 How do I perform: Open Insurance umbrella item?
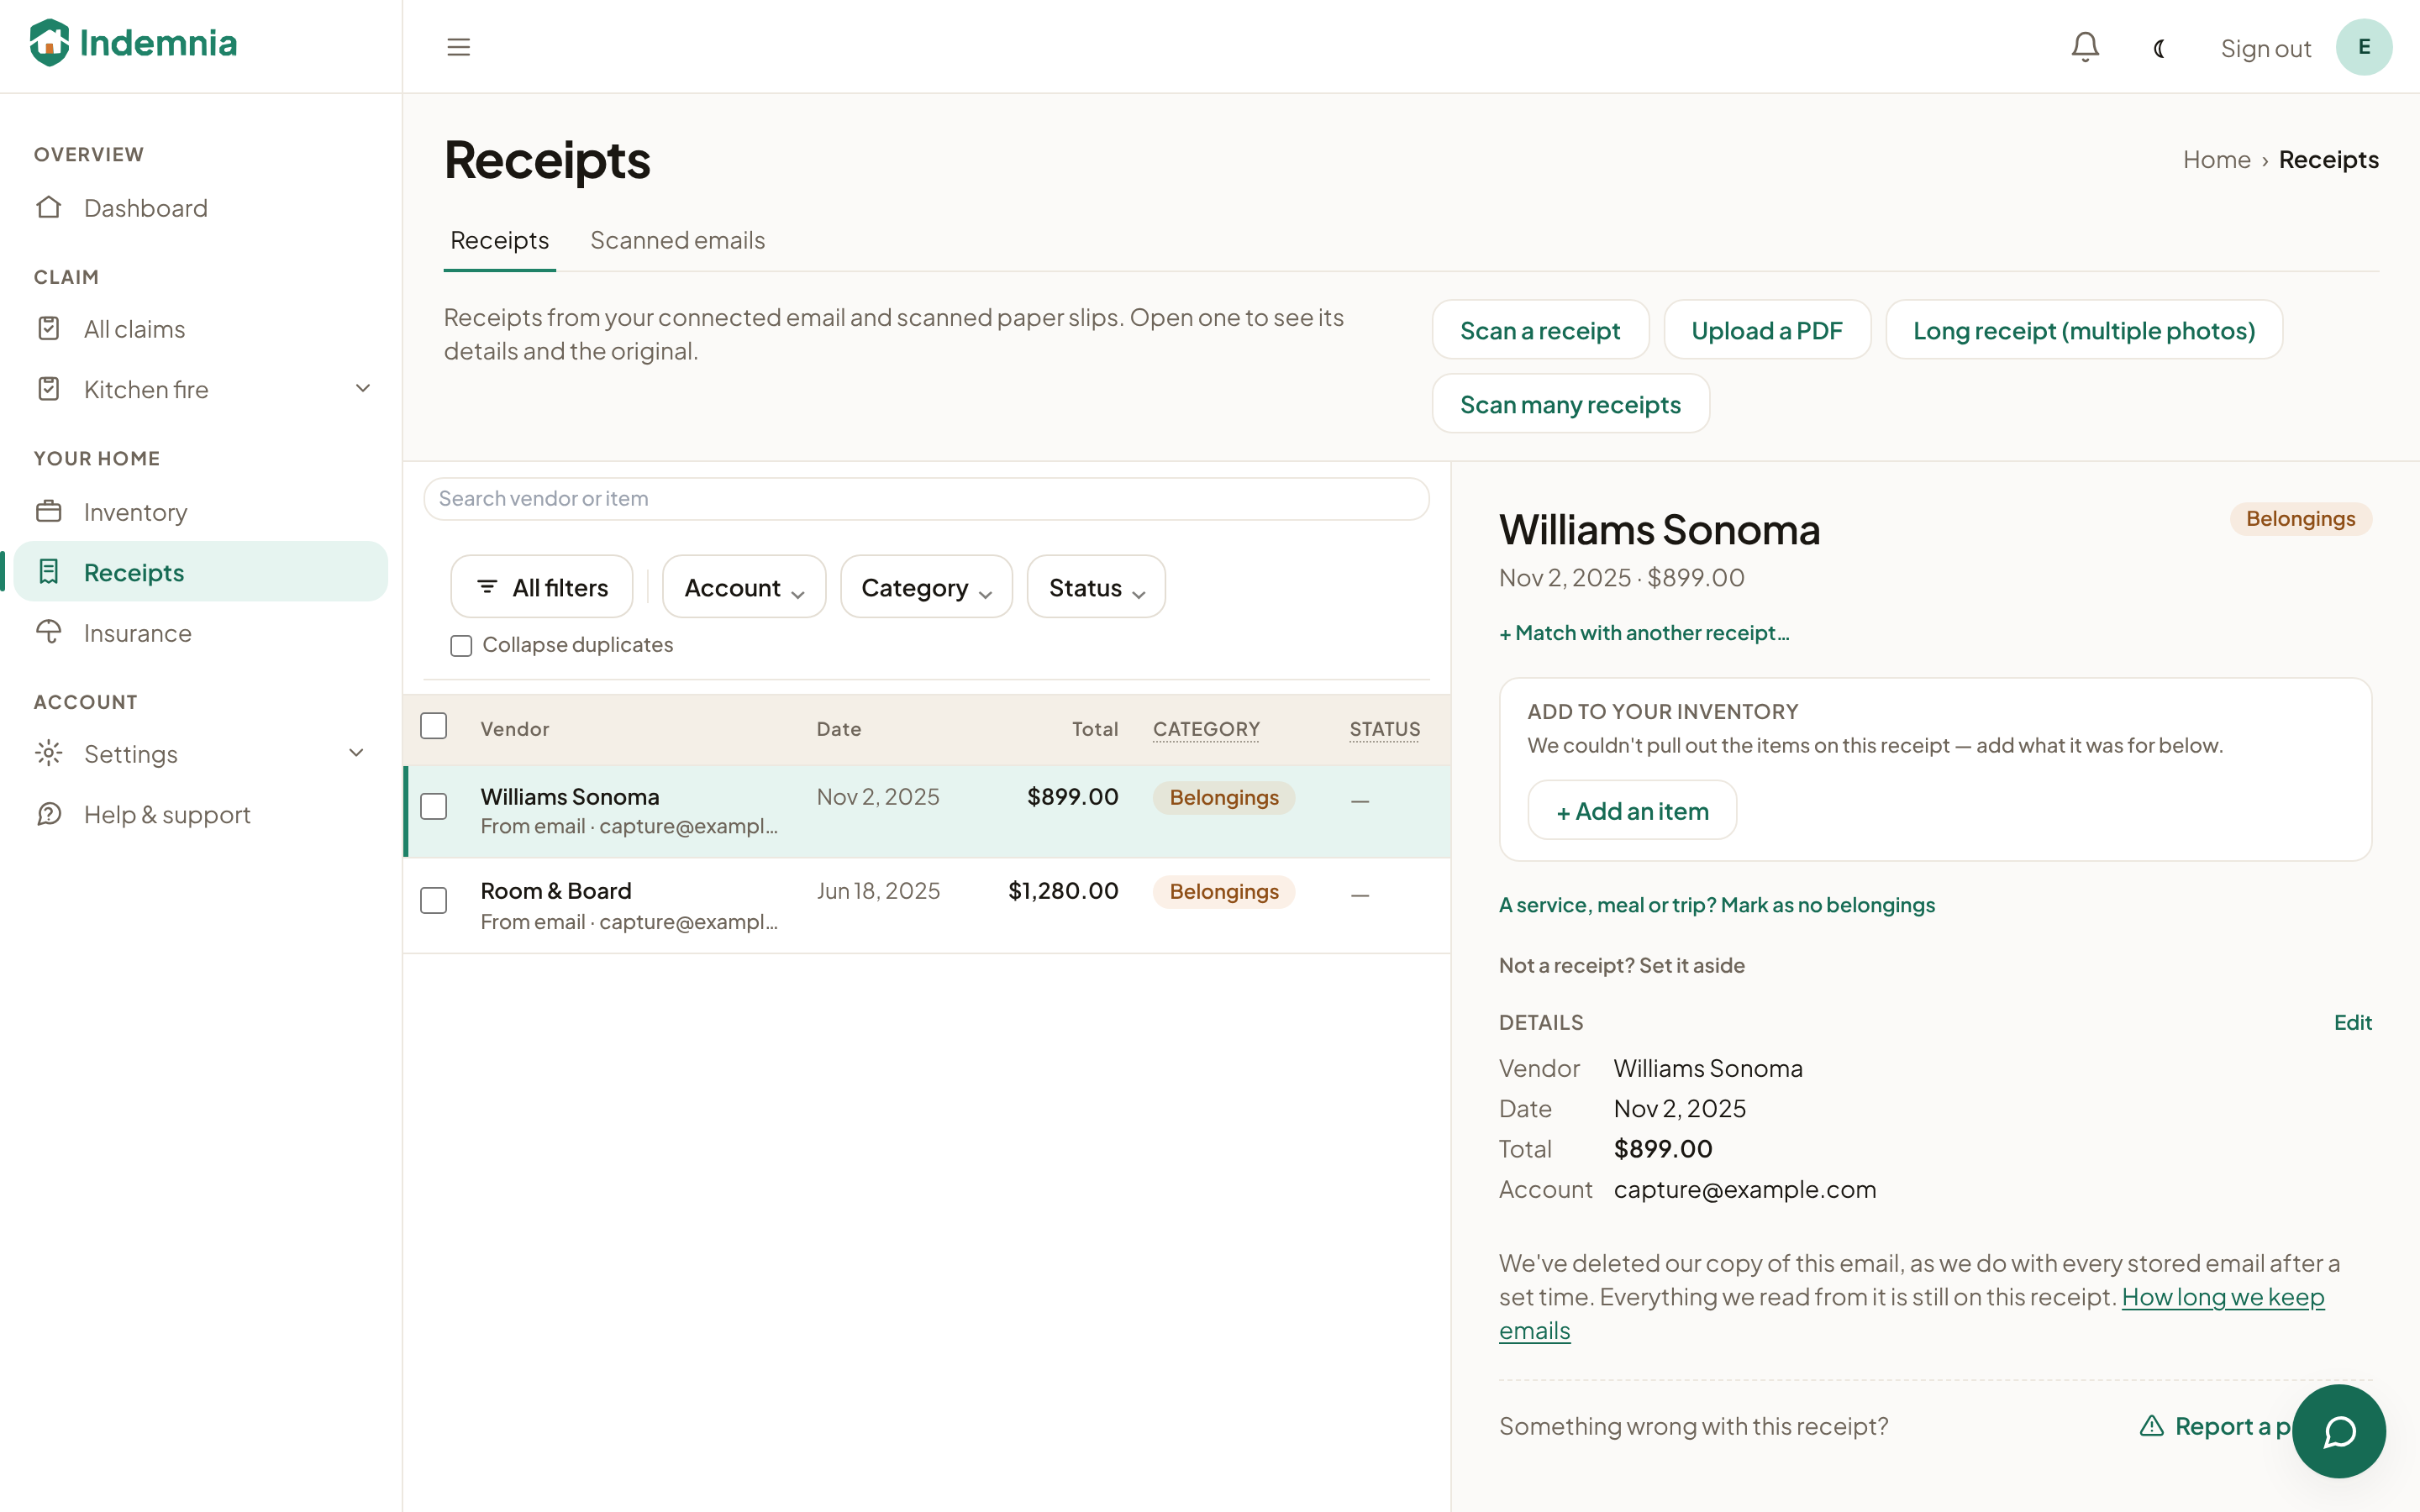(137, 633)
